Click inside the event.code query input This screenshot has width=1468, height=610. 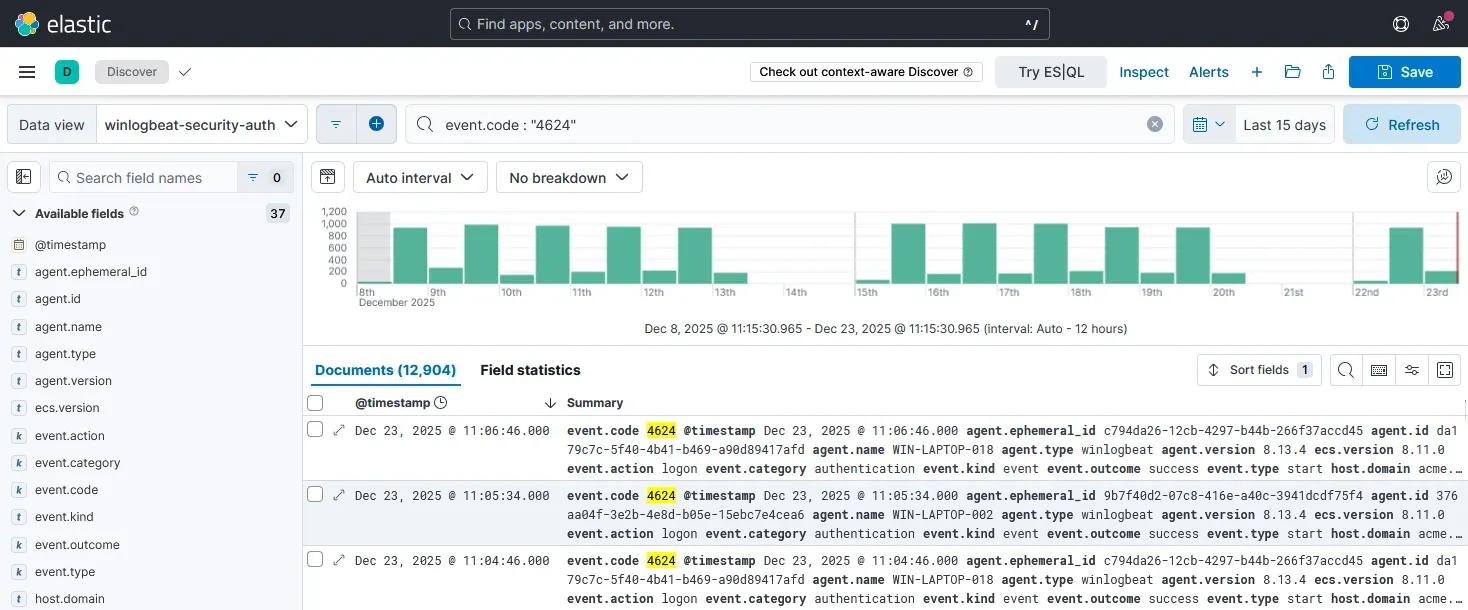coord(700,123)
